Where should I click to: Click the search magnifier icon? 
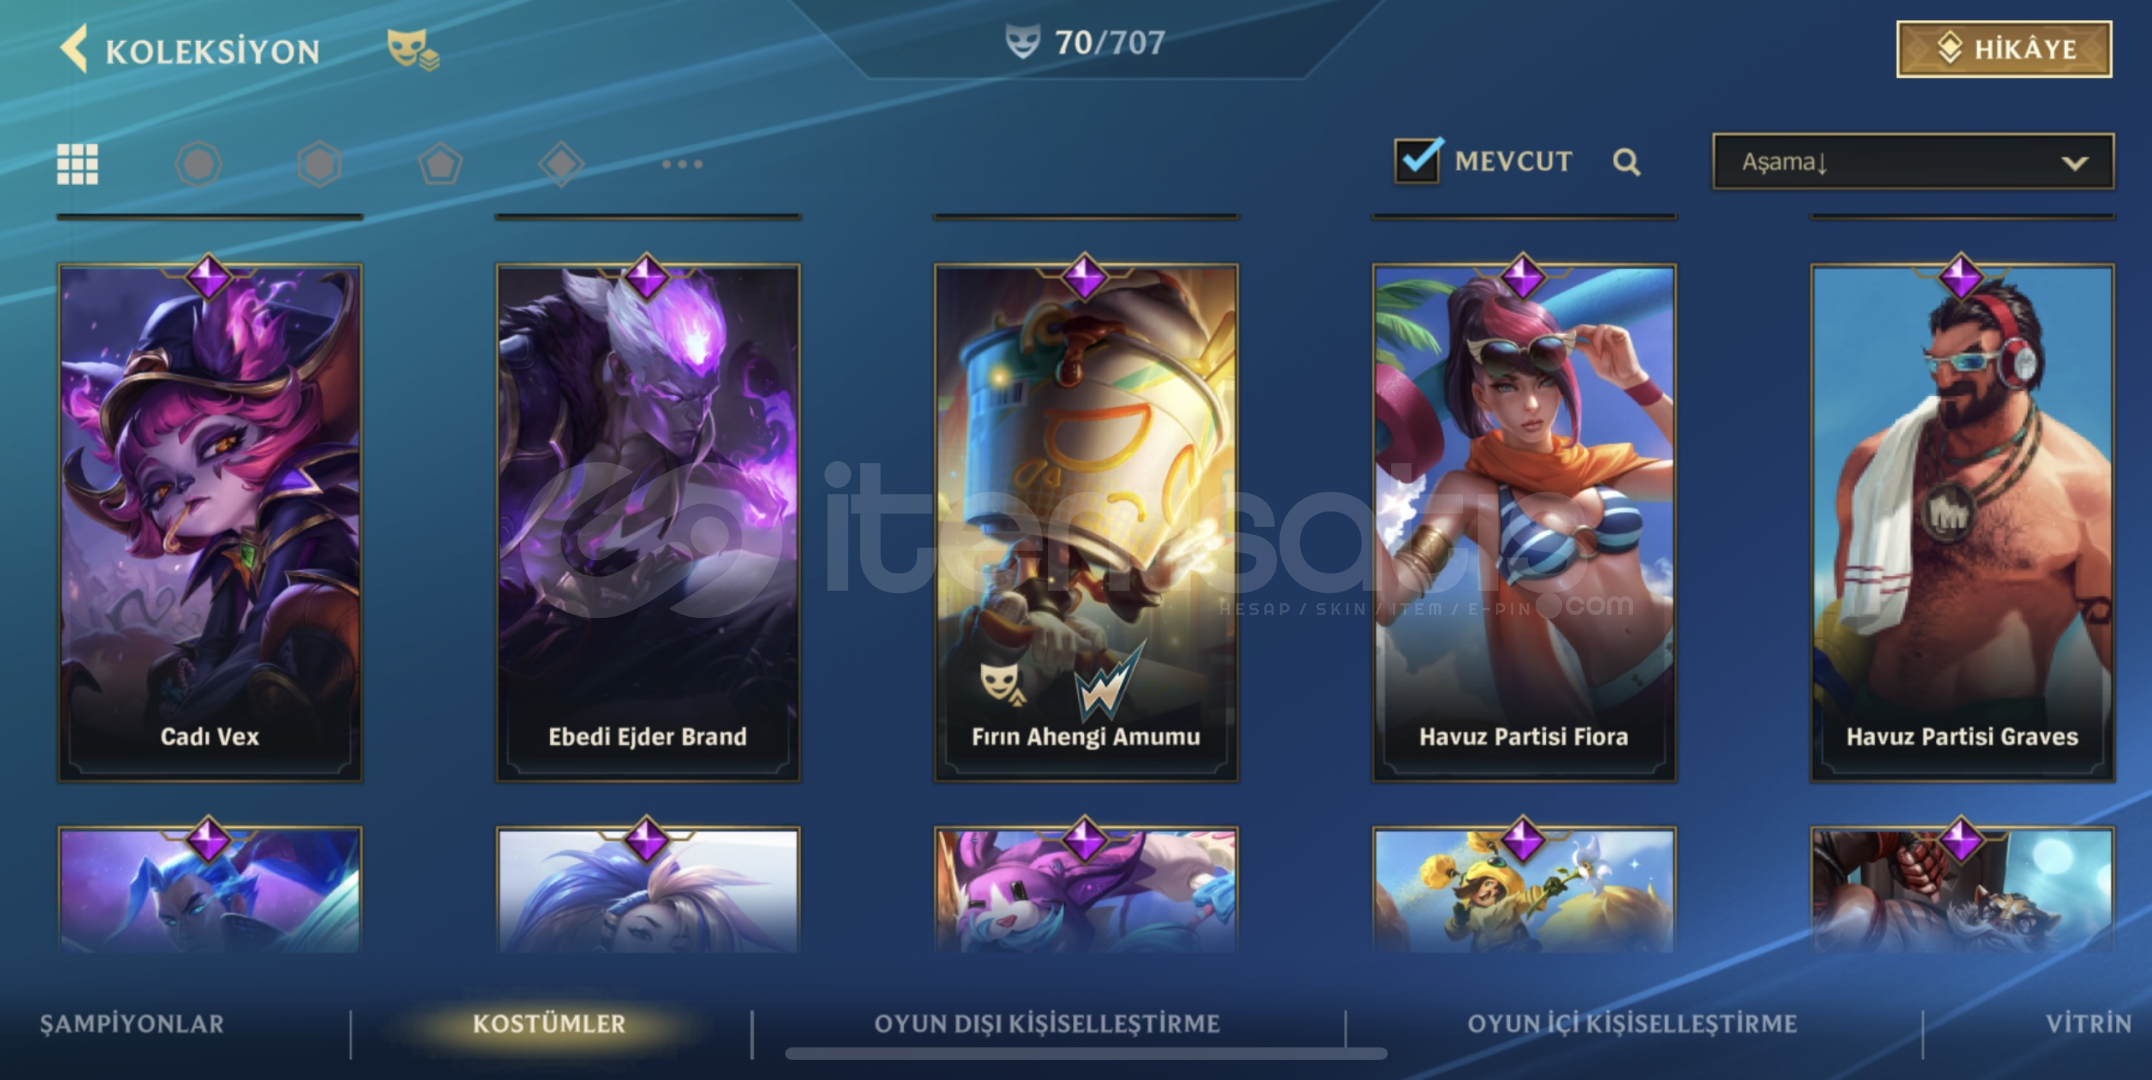point(1626,162)
